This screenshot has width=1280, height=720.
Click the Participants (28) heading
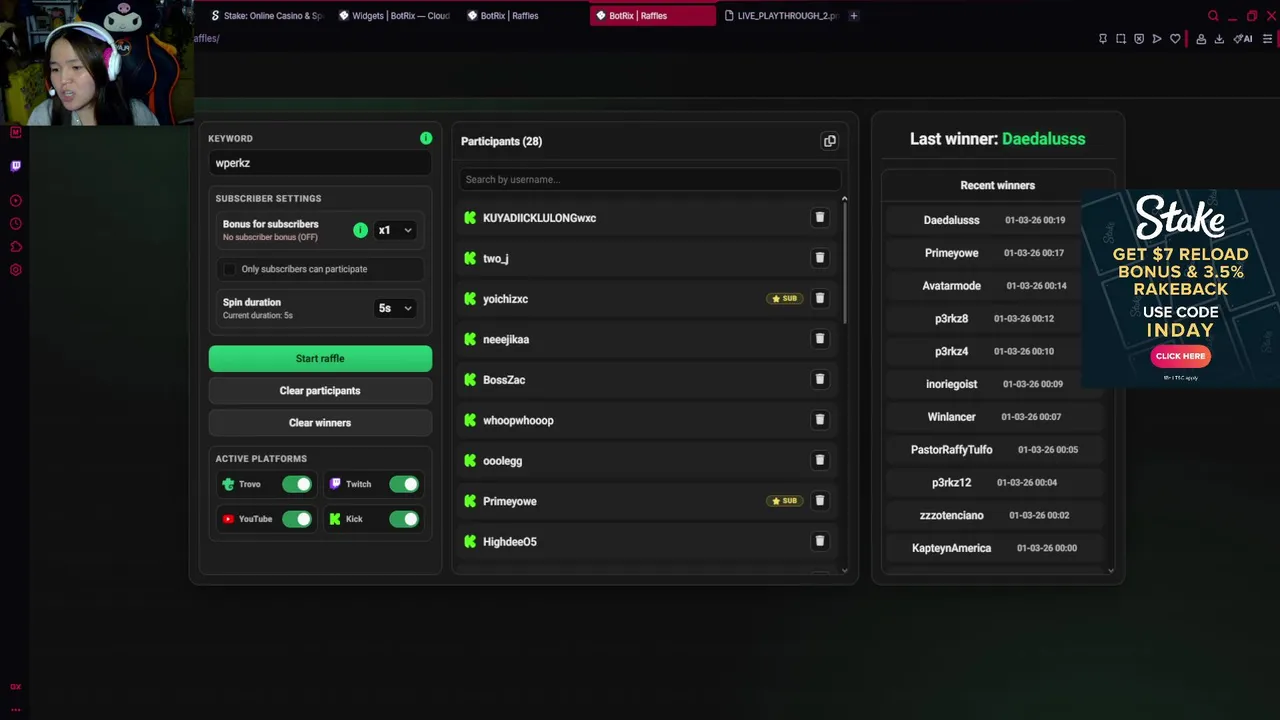(x=501, y=141)
